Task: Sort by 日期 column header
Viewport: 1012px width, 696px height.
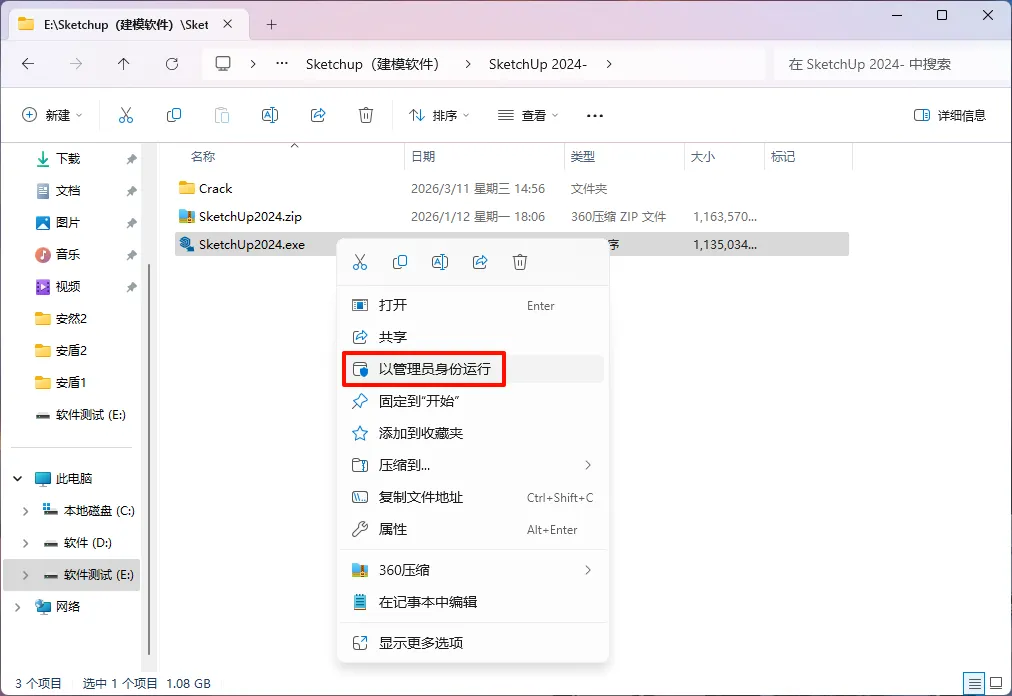Action: click(484, 156)
